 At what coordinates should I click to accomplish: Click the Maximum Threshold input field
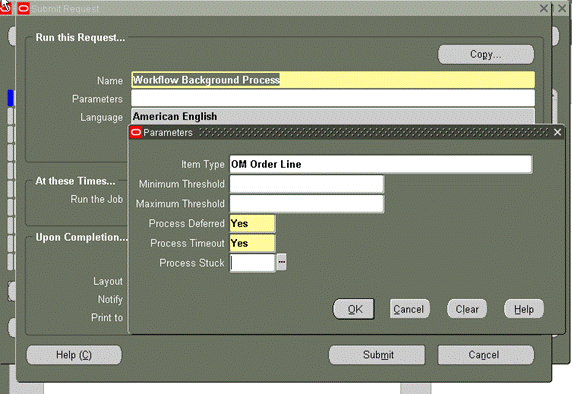click(307, 204)
